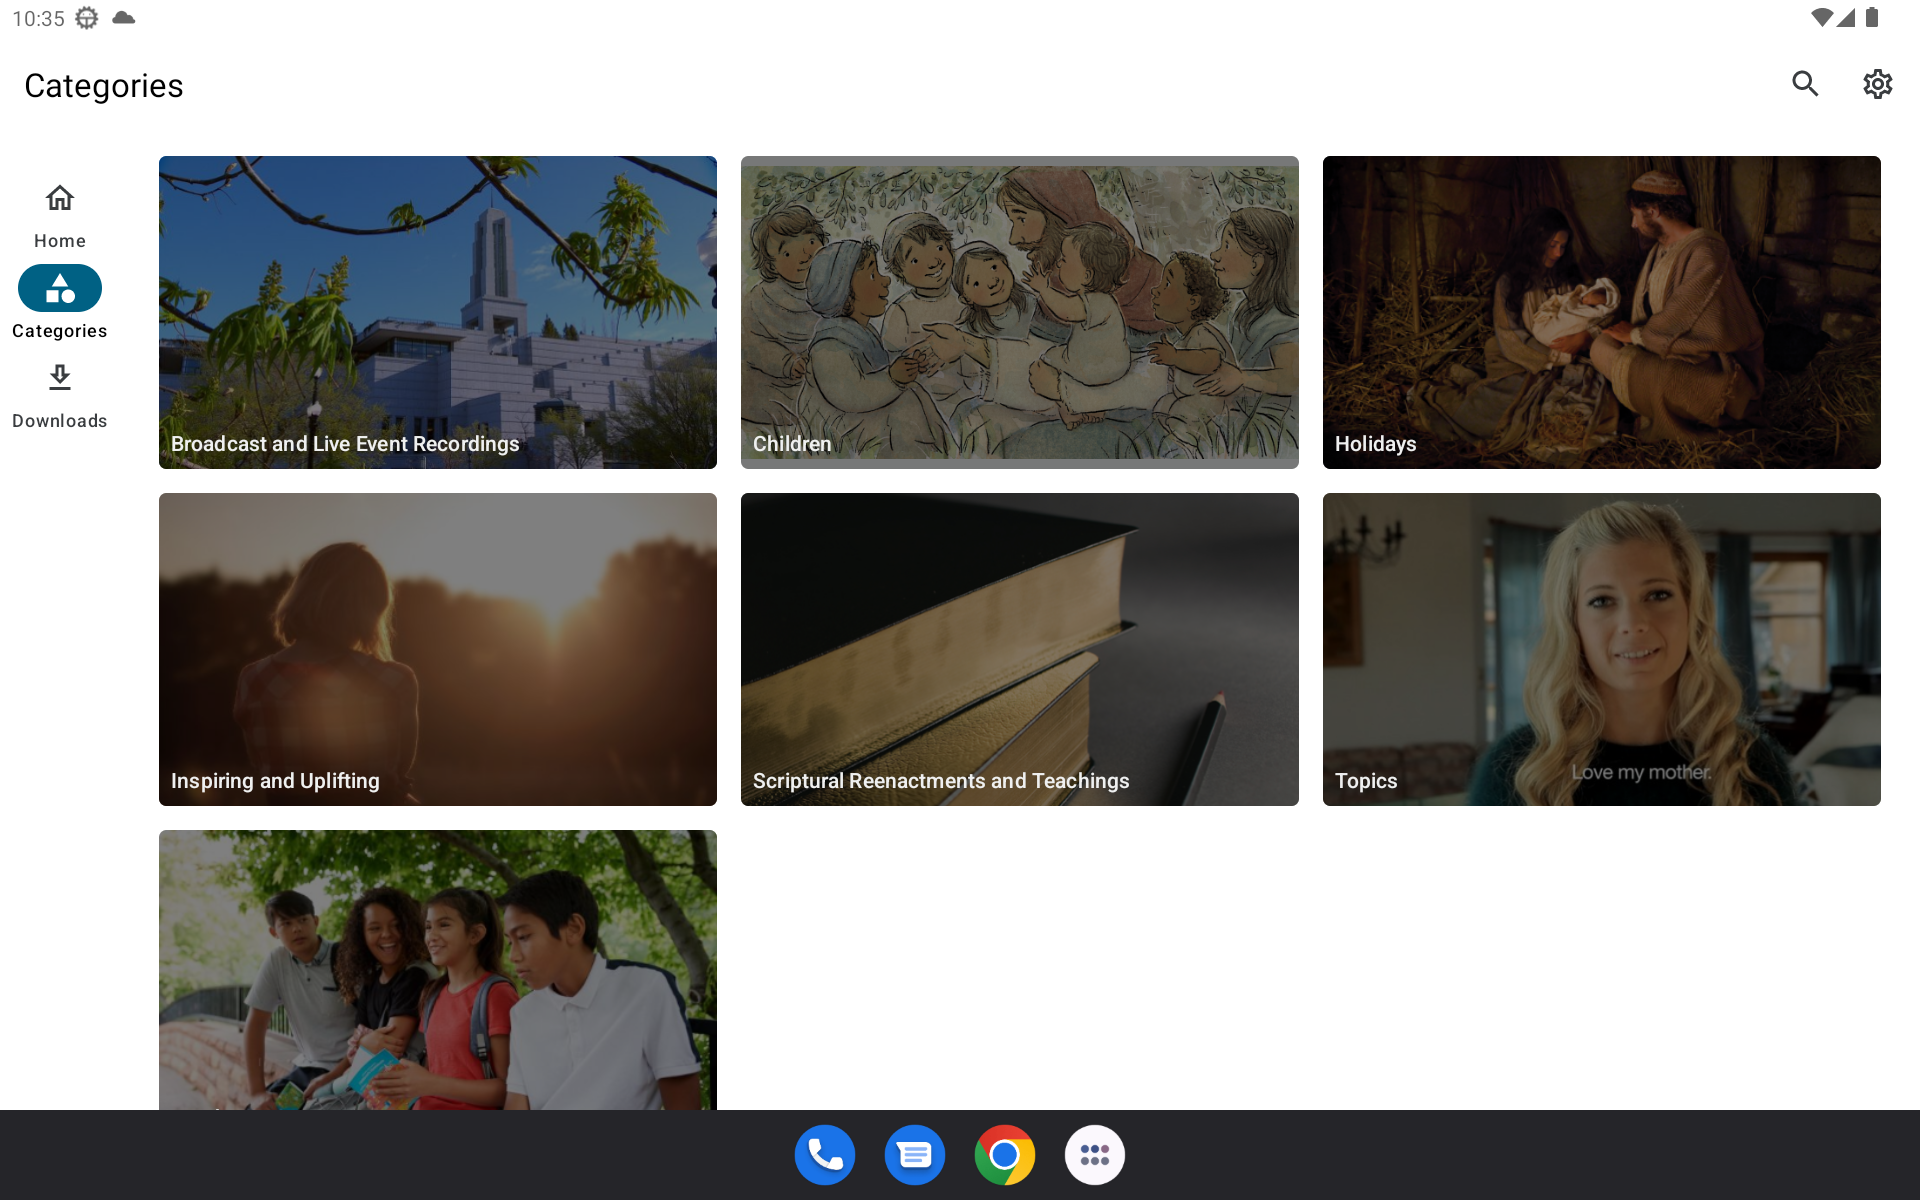Open the Children category tile
Viewport: 1920px width, 1200px height.
(x=1020, y=312)
